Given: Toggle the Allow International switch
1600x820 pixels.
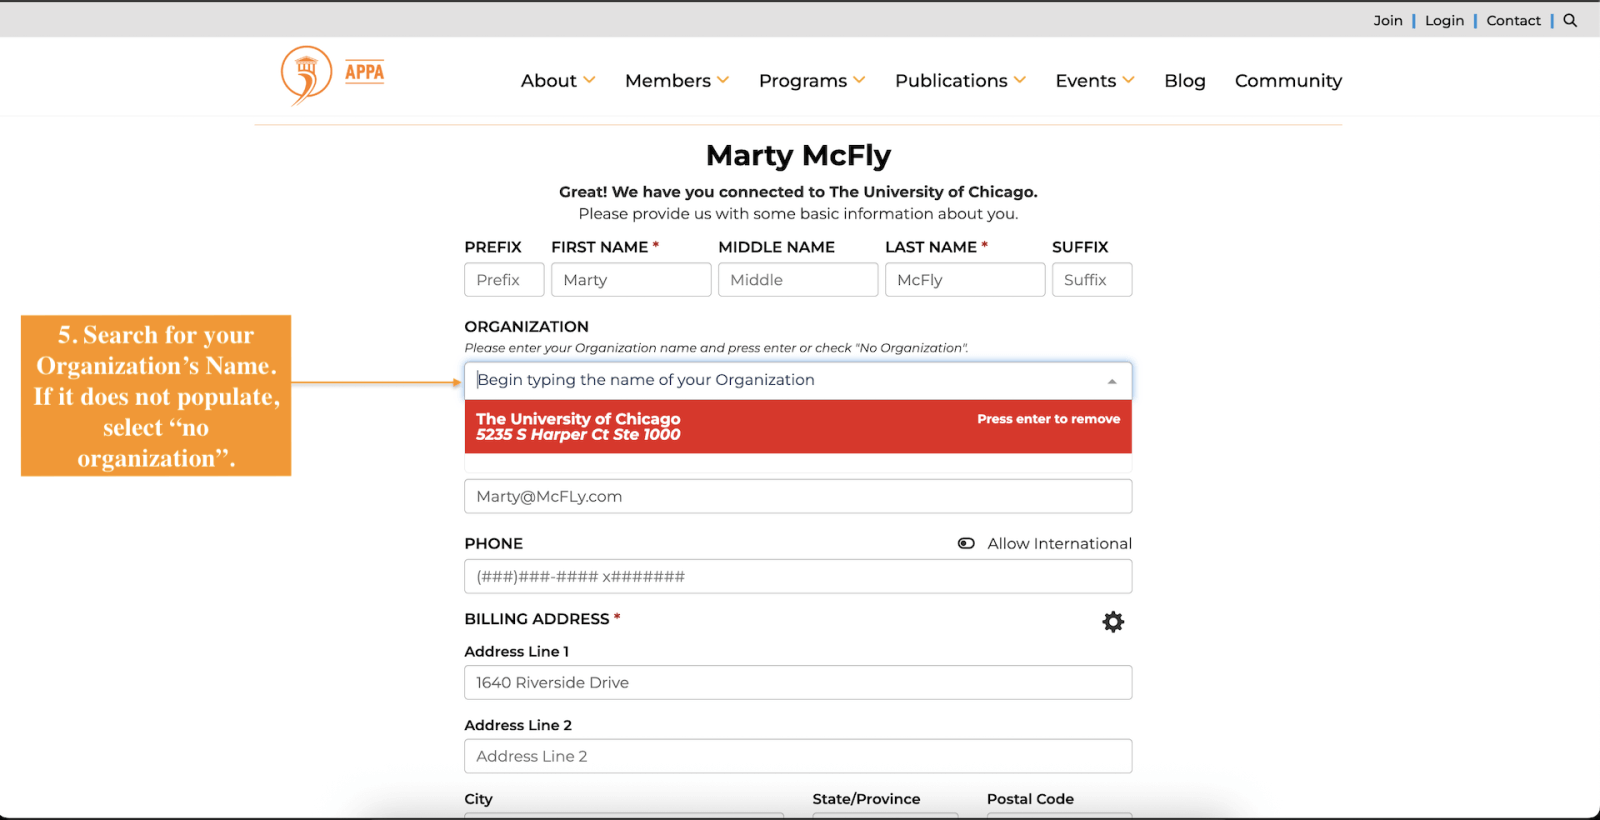Looking at the screenshot, I should [x=966, y=544].
